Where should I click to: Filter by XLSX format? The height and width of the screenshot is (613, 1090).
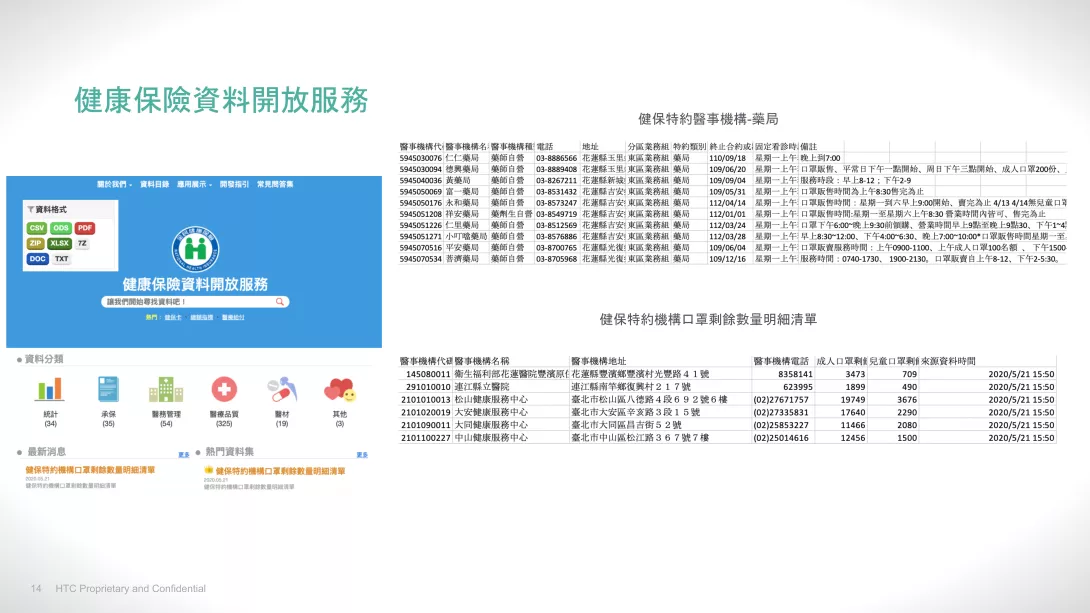click(60, 243)
